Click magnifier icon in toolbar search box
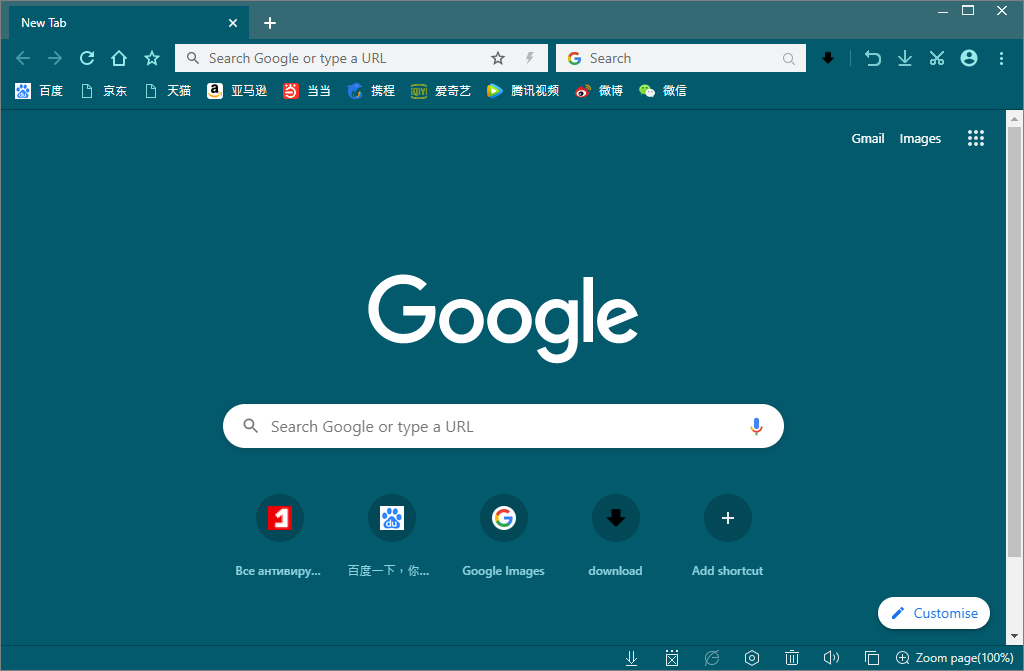The image size is (1024, 671). pyautogui.click(x=789, y=59)
